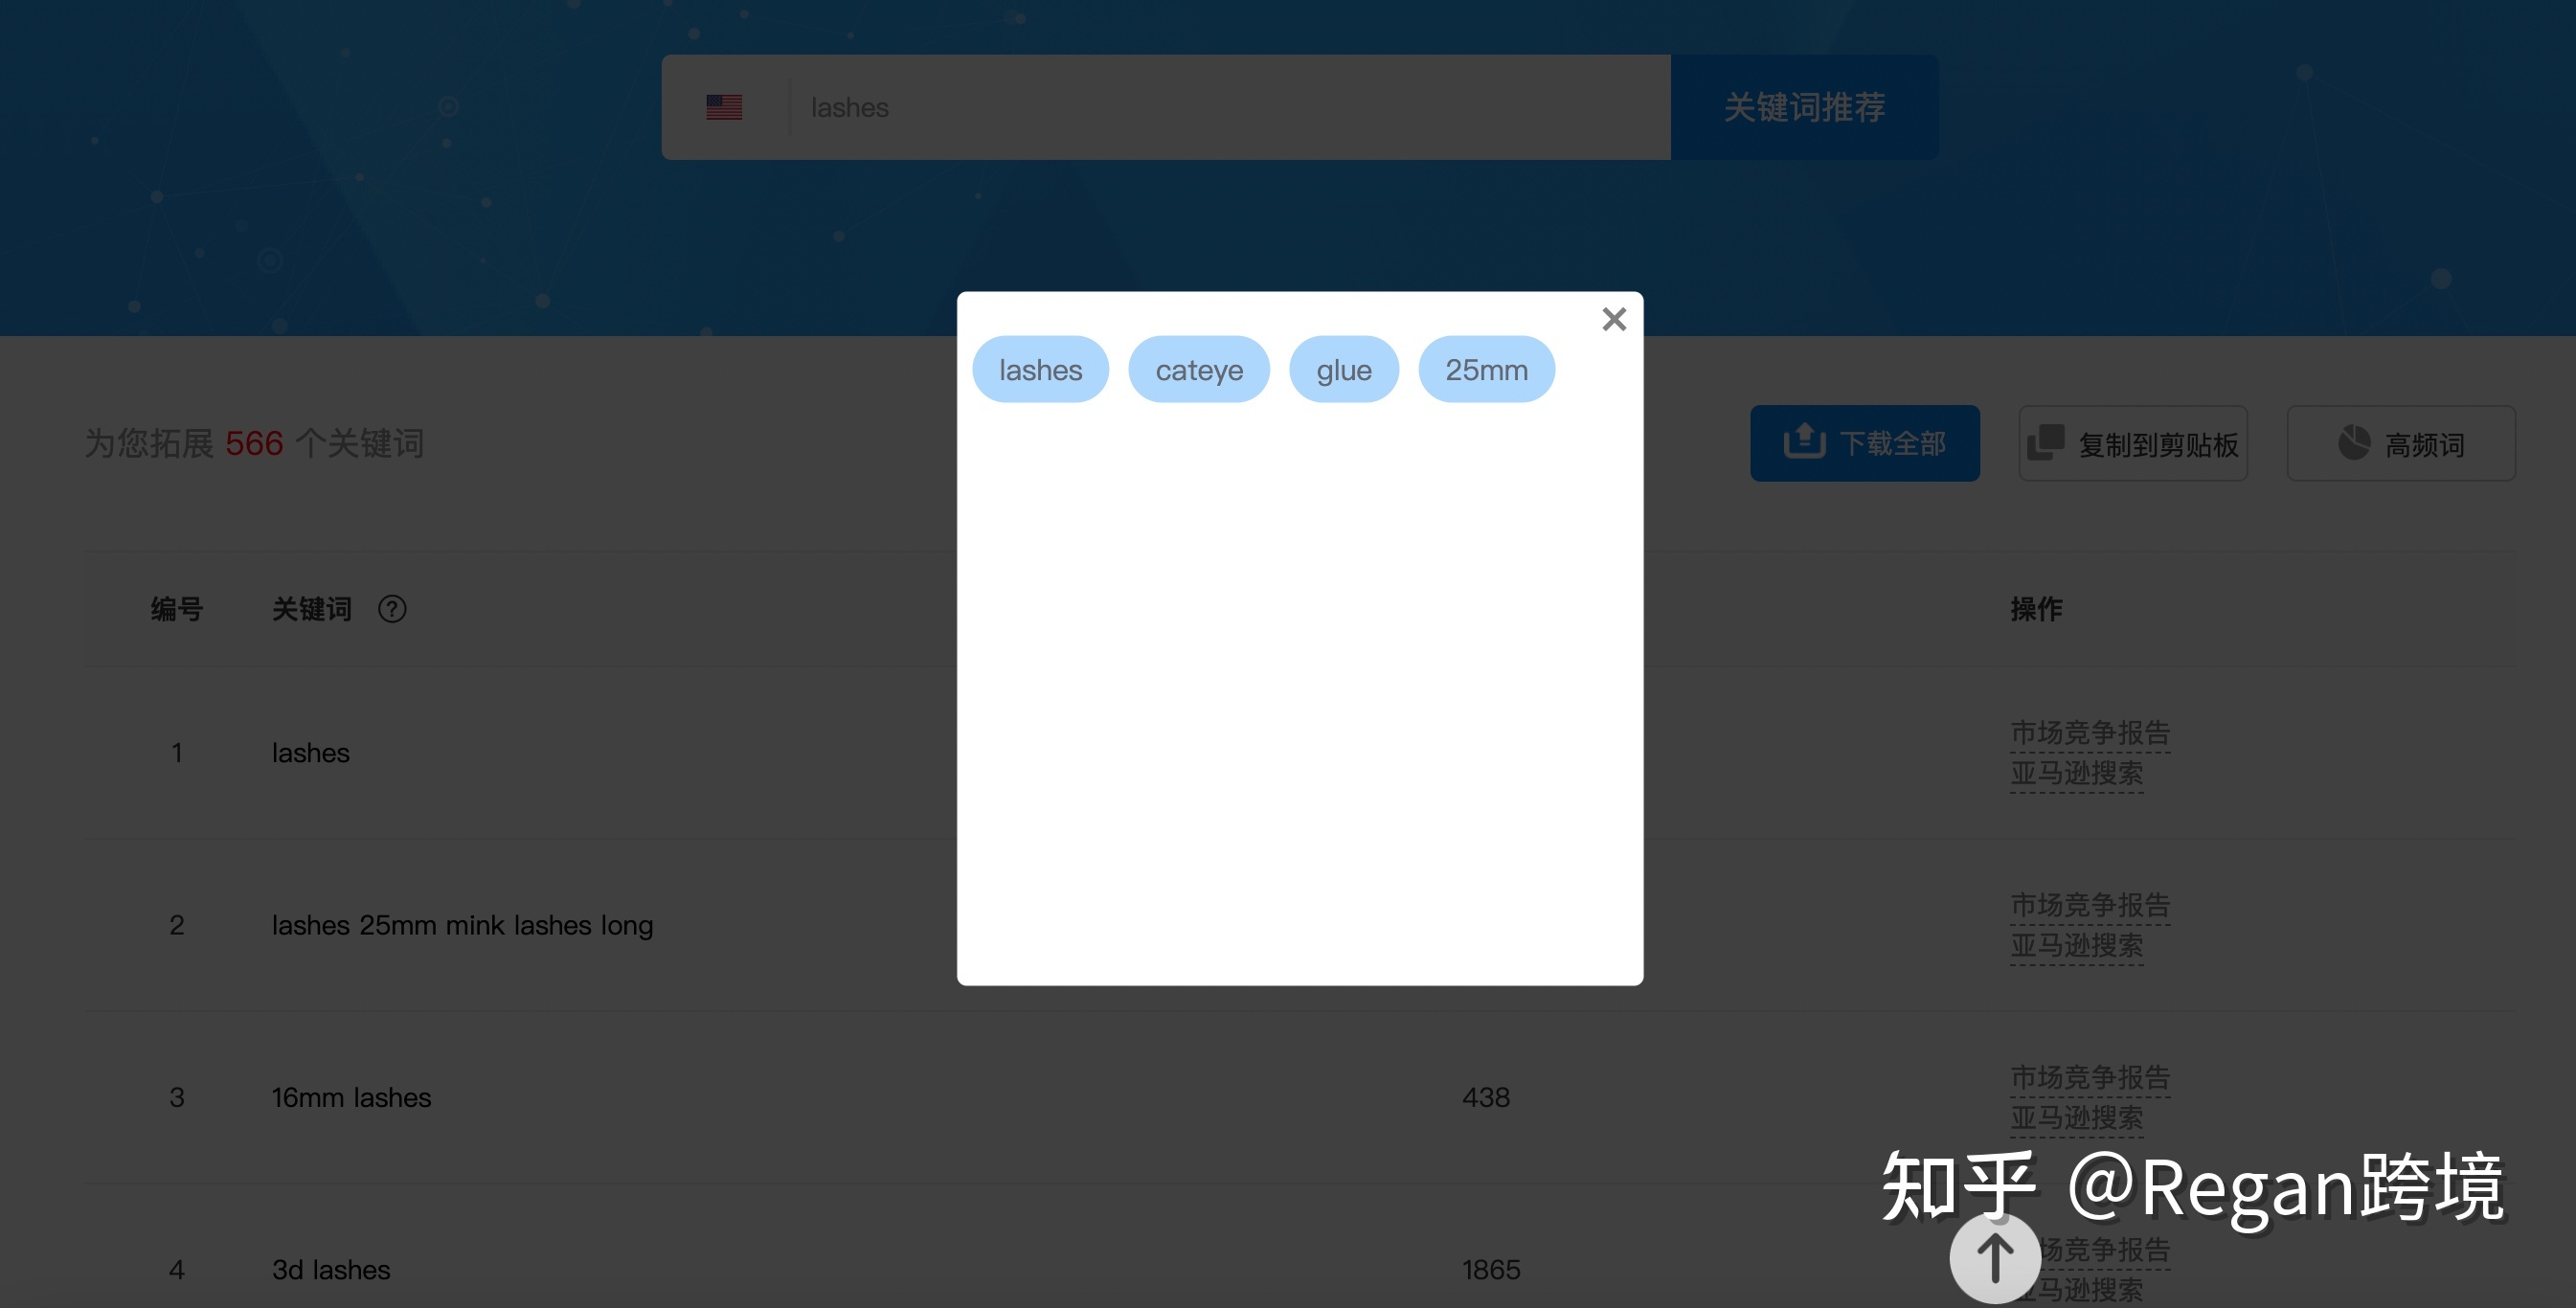Open 市场竞争报告 for 16mm lashes row

coord(2090,1077)
